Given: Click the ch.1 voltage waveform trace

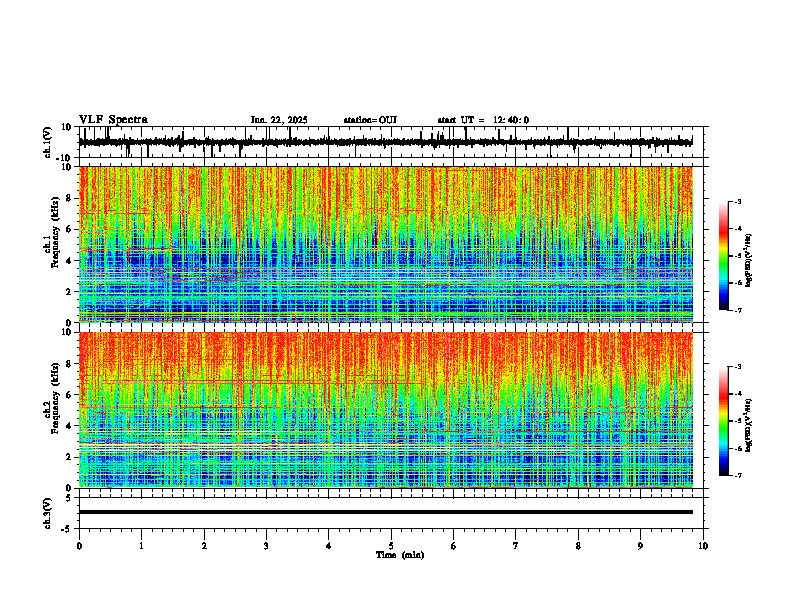Looking at the screenshot, I should [x=385, y=142].
